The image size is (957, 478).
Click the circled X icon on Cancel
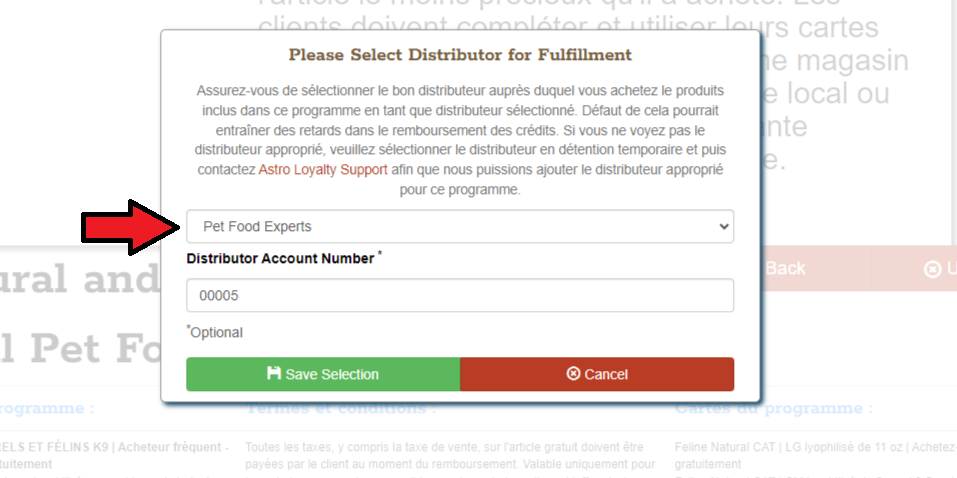pos(573,374)
